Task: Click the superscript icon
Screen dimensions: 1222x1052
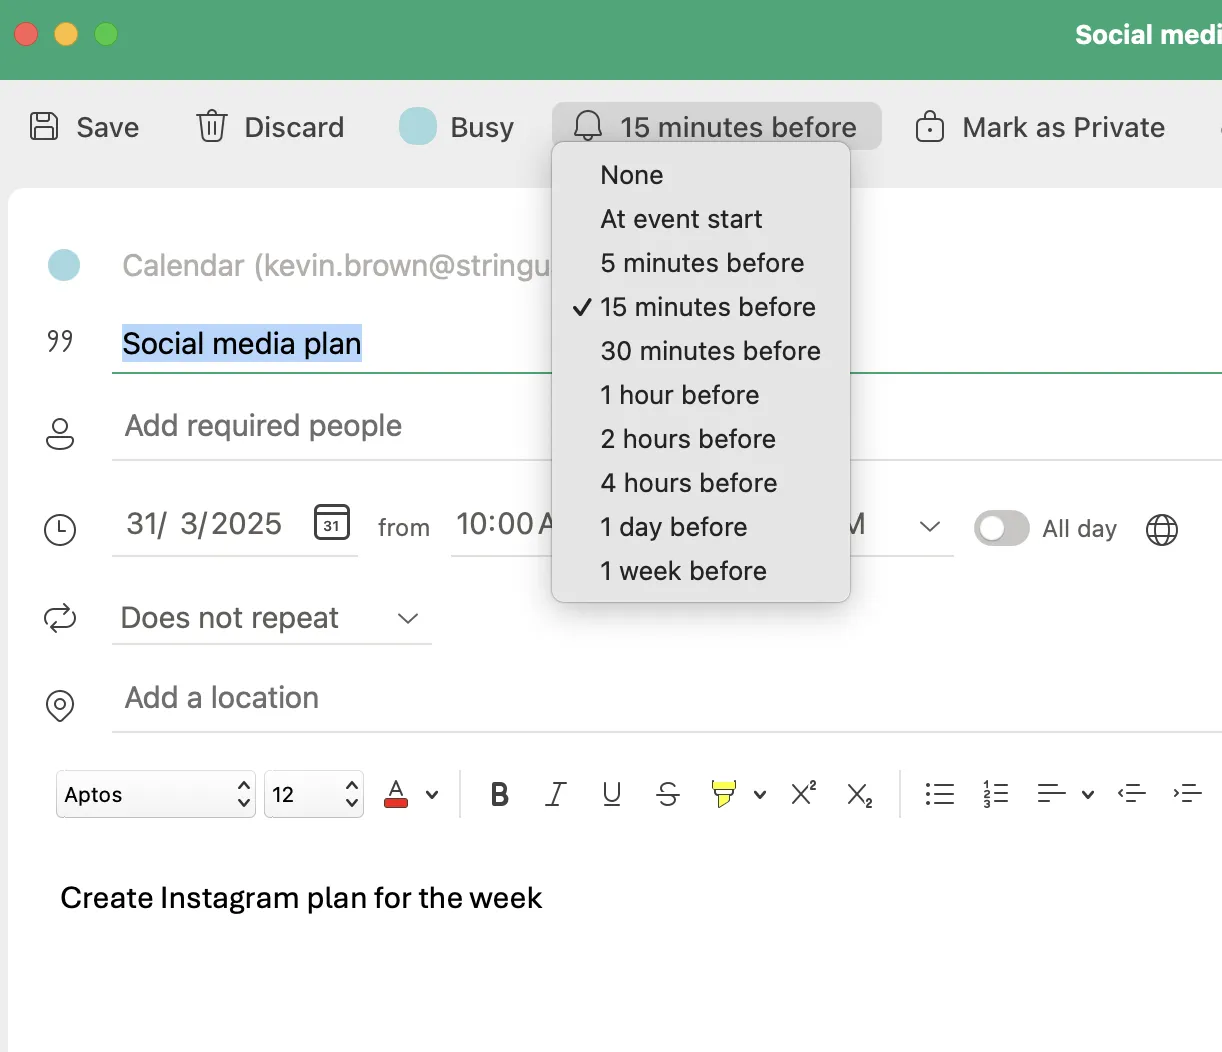Action: (804, 793)
